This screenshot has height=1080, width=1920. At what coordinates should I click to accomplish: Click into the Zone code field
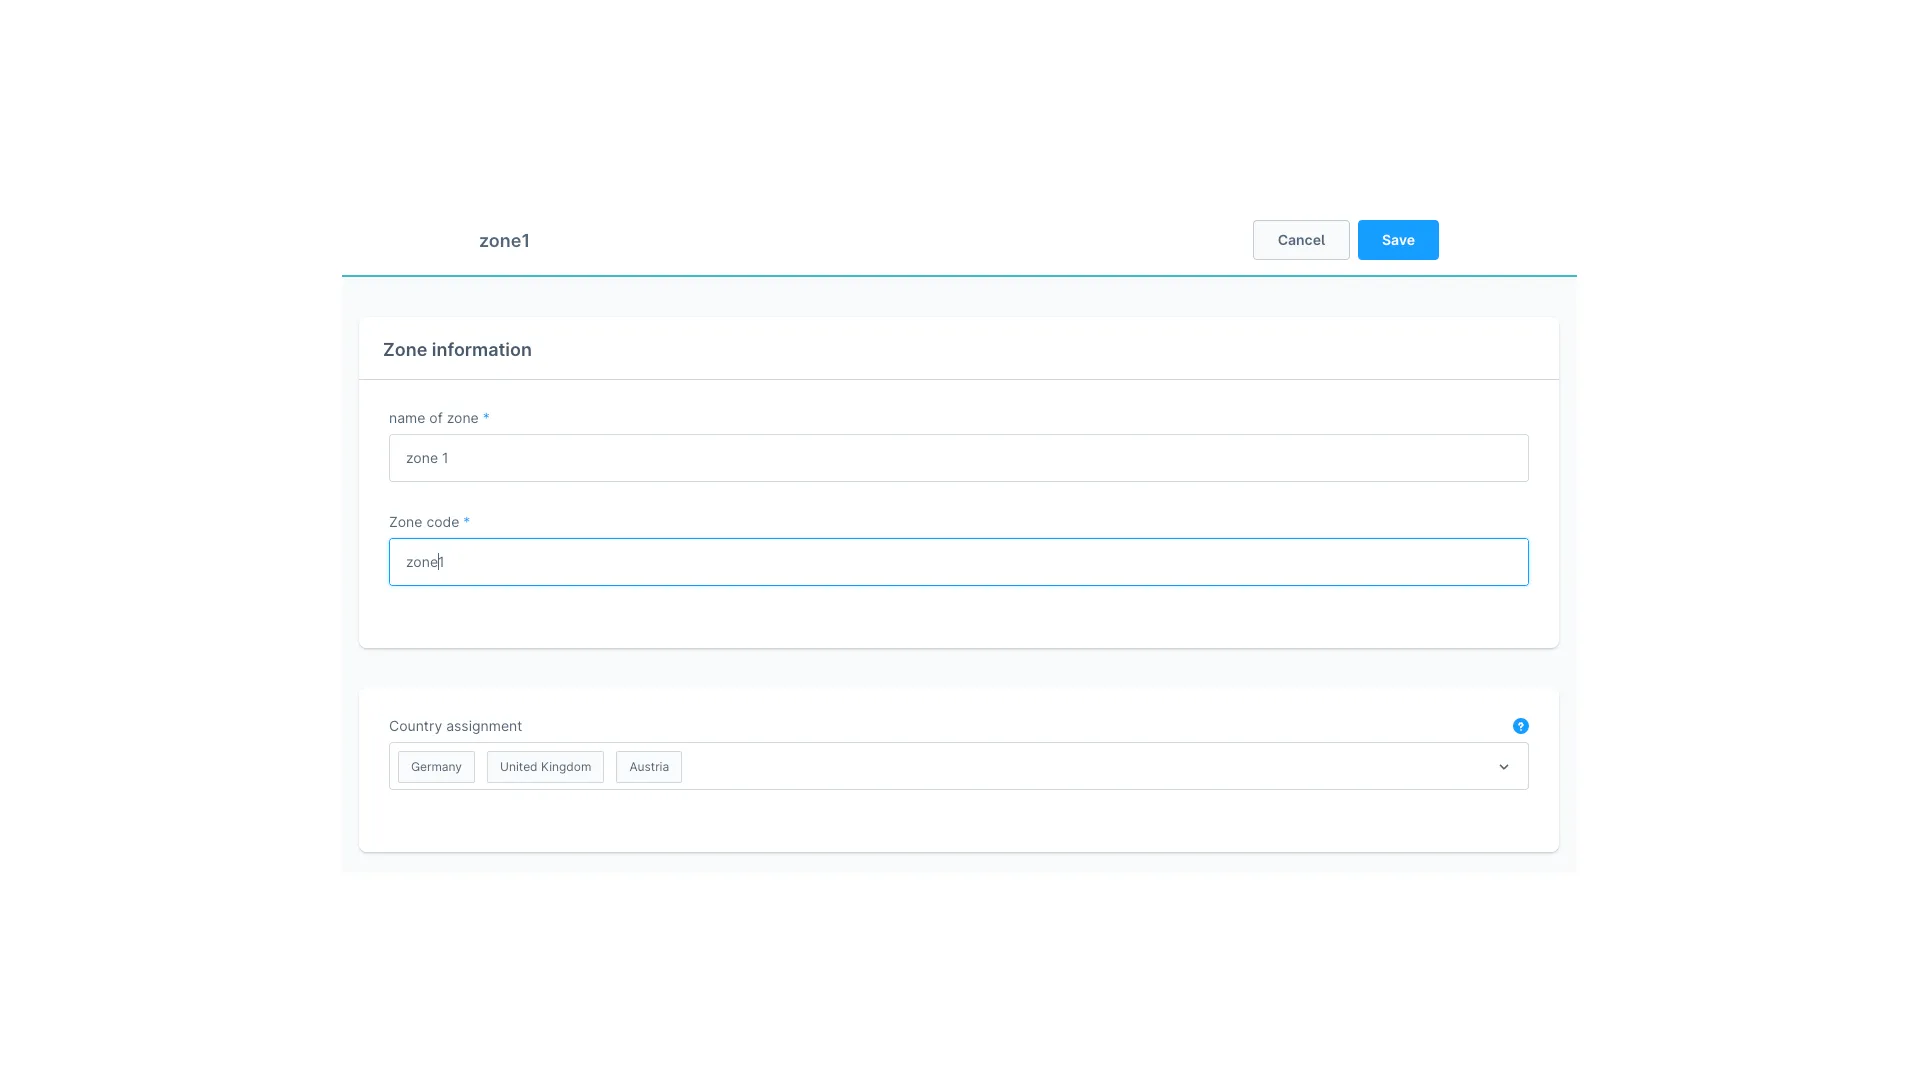click(x=957, y=562)
